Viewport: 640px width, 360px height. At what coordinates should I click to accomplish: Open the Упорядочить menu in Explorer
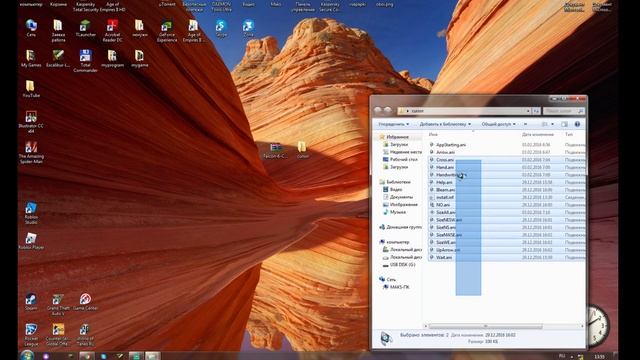[393, 124]
